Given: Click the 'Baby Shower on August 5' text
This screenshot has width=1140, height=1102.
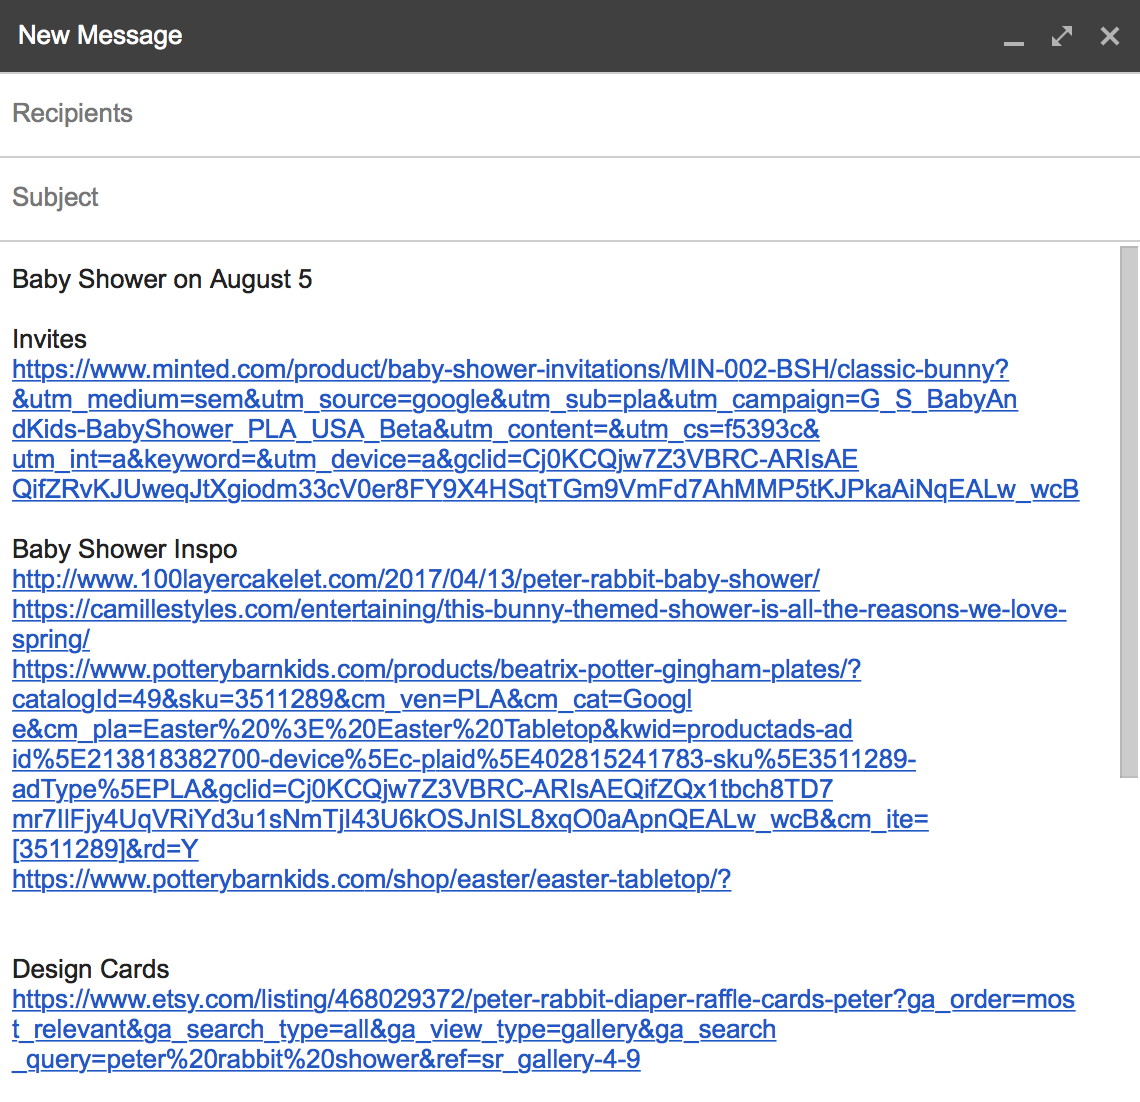Looking at the screenshot, I should coord(162,279).
